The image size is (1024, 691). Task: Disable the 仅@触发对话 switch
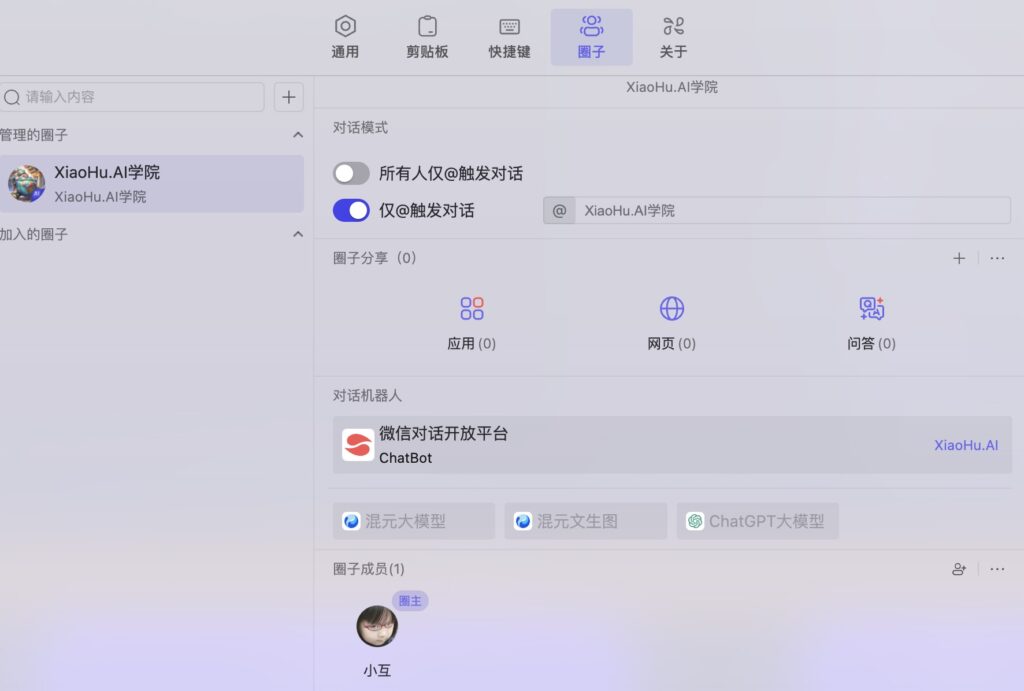pyautogui.click(x=351, y=210)
